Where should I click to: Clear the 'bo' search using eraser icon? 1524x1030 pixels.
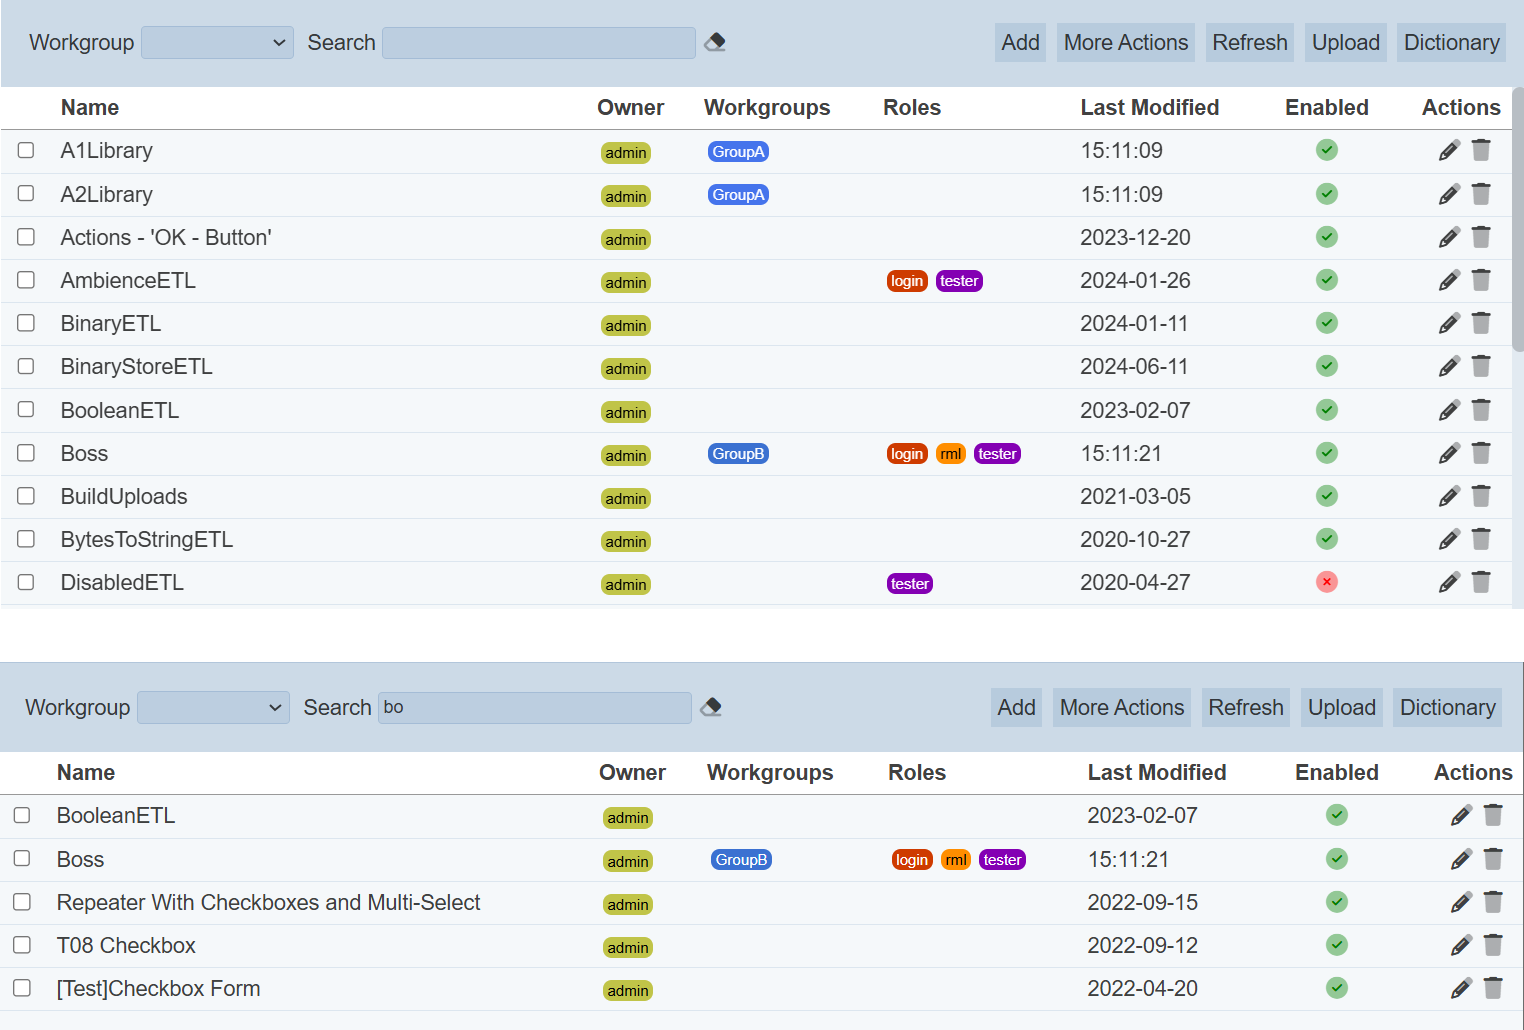[x=711, y=707]
